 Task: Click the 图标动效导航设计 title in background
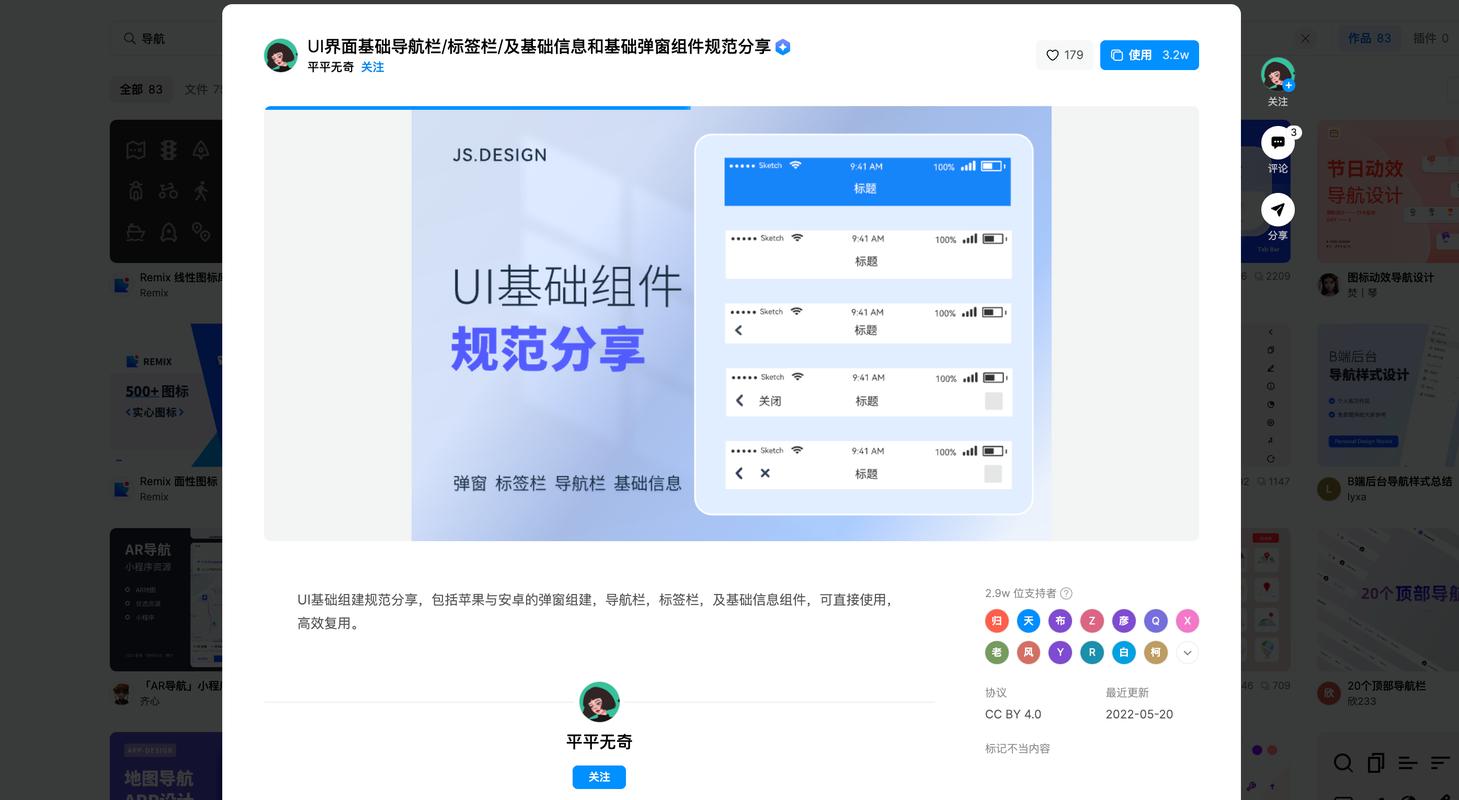tap(1390, 278)
